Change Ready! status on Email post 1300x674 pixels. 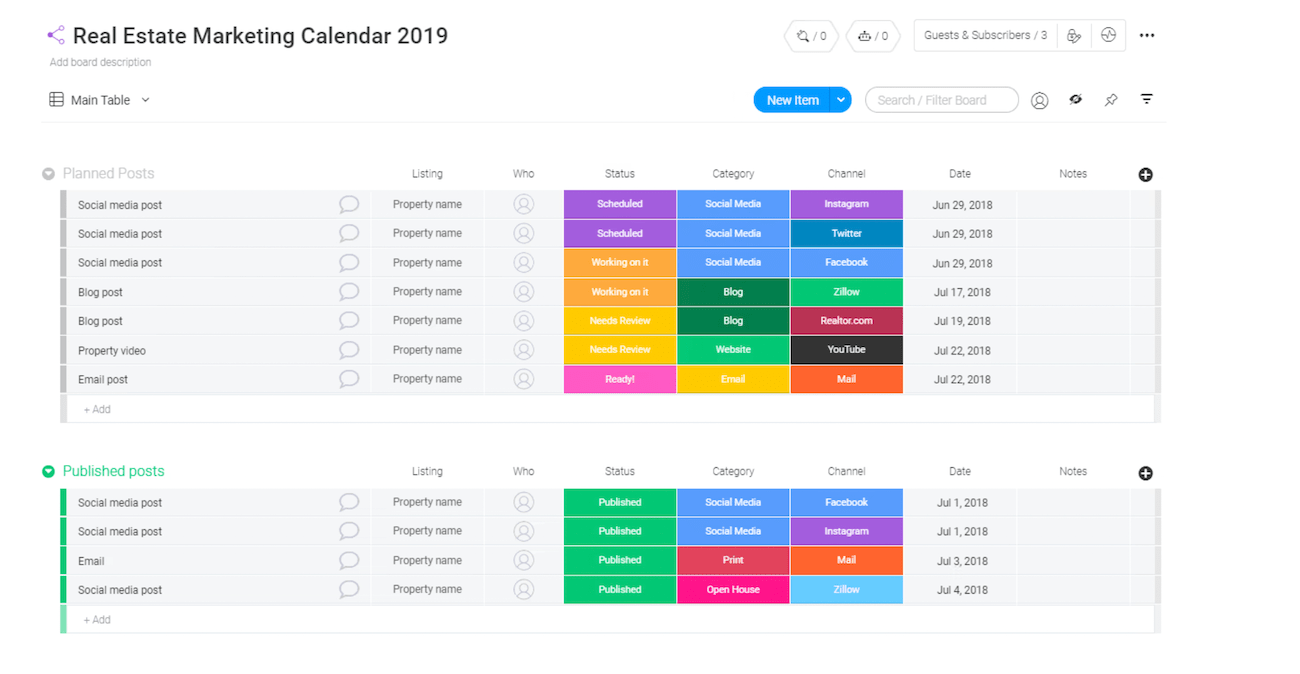(x=620, y=379)
